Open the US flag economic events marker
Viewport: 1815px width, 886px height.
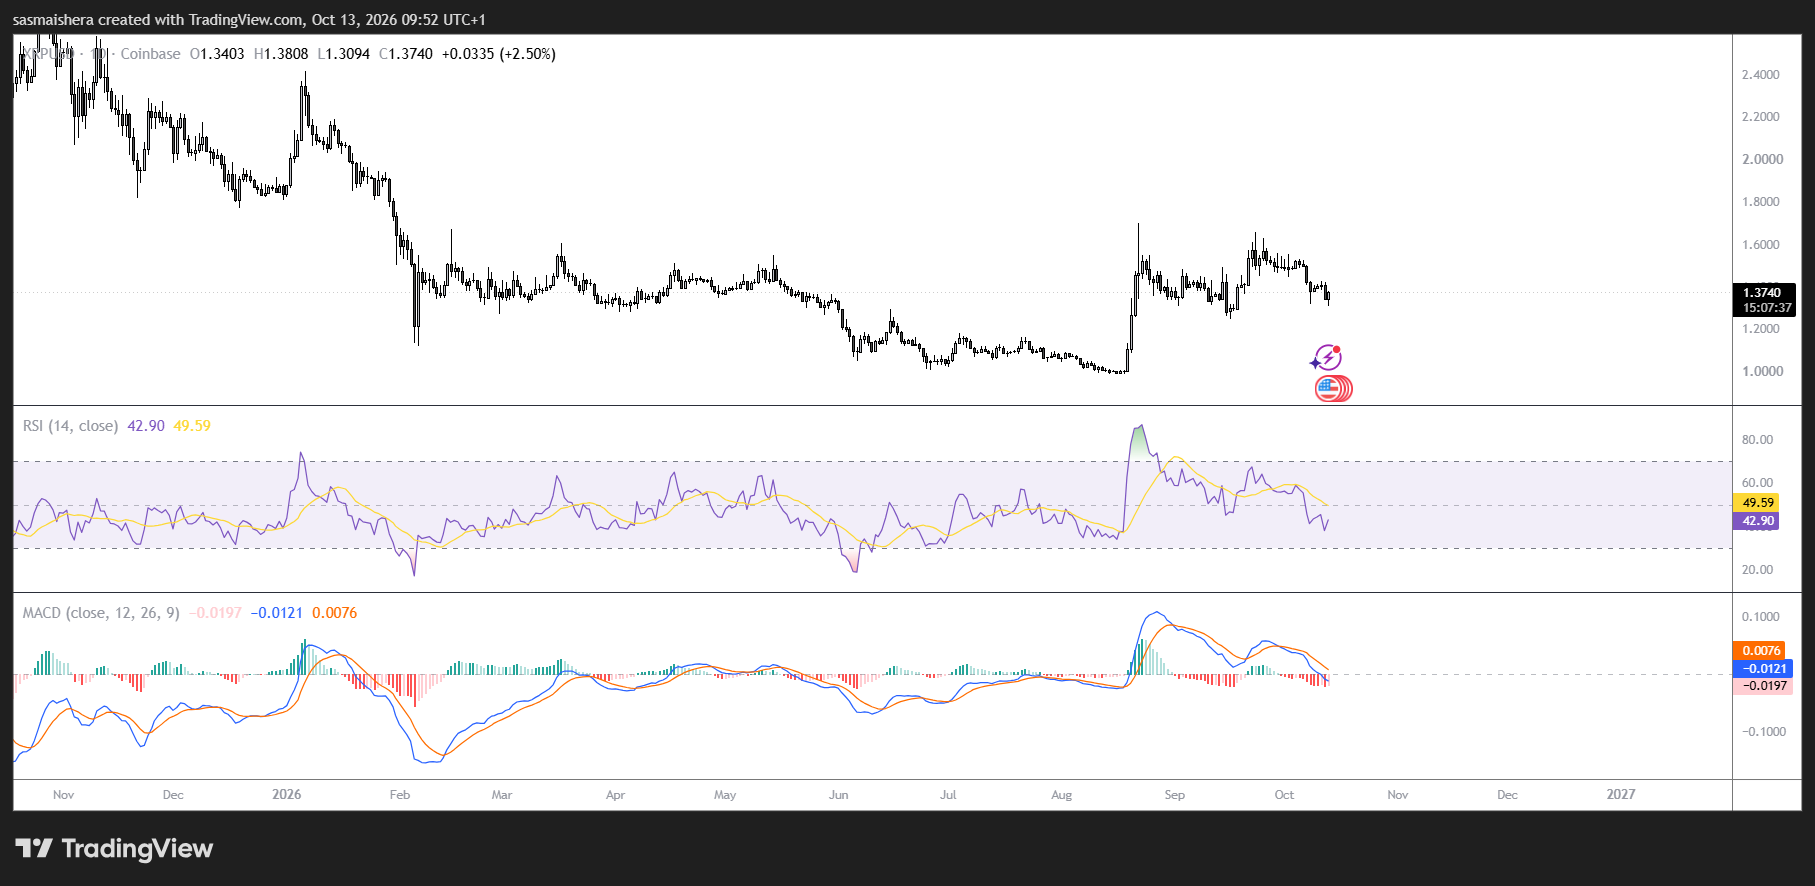(x=1333, y=389)
